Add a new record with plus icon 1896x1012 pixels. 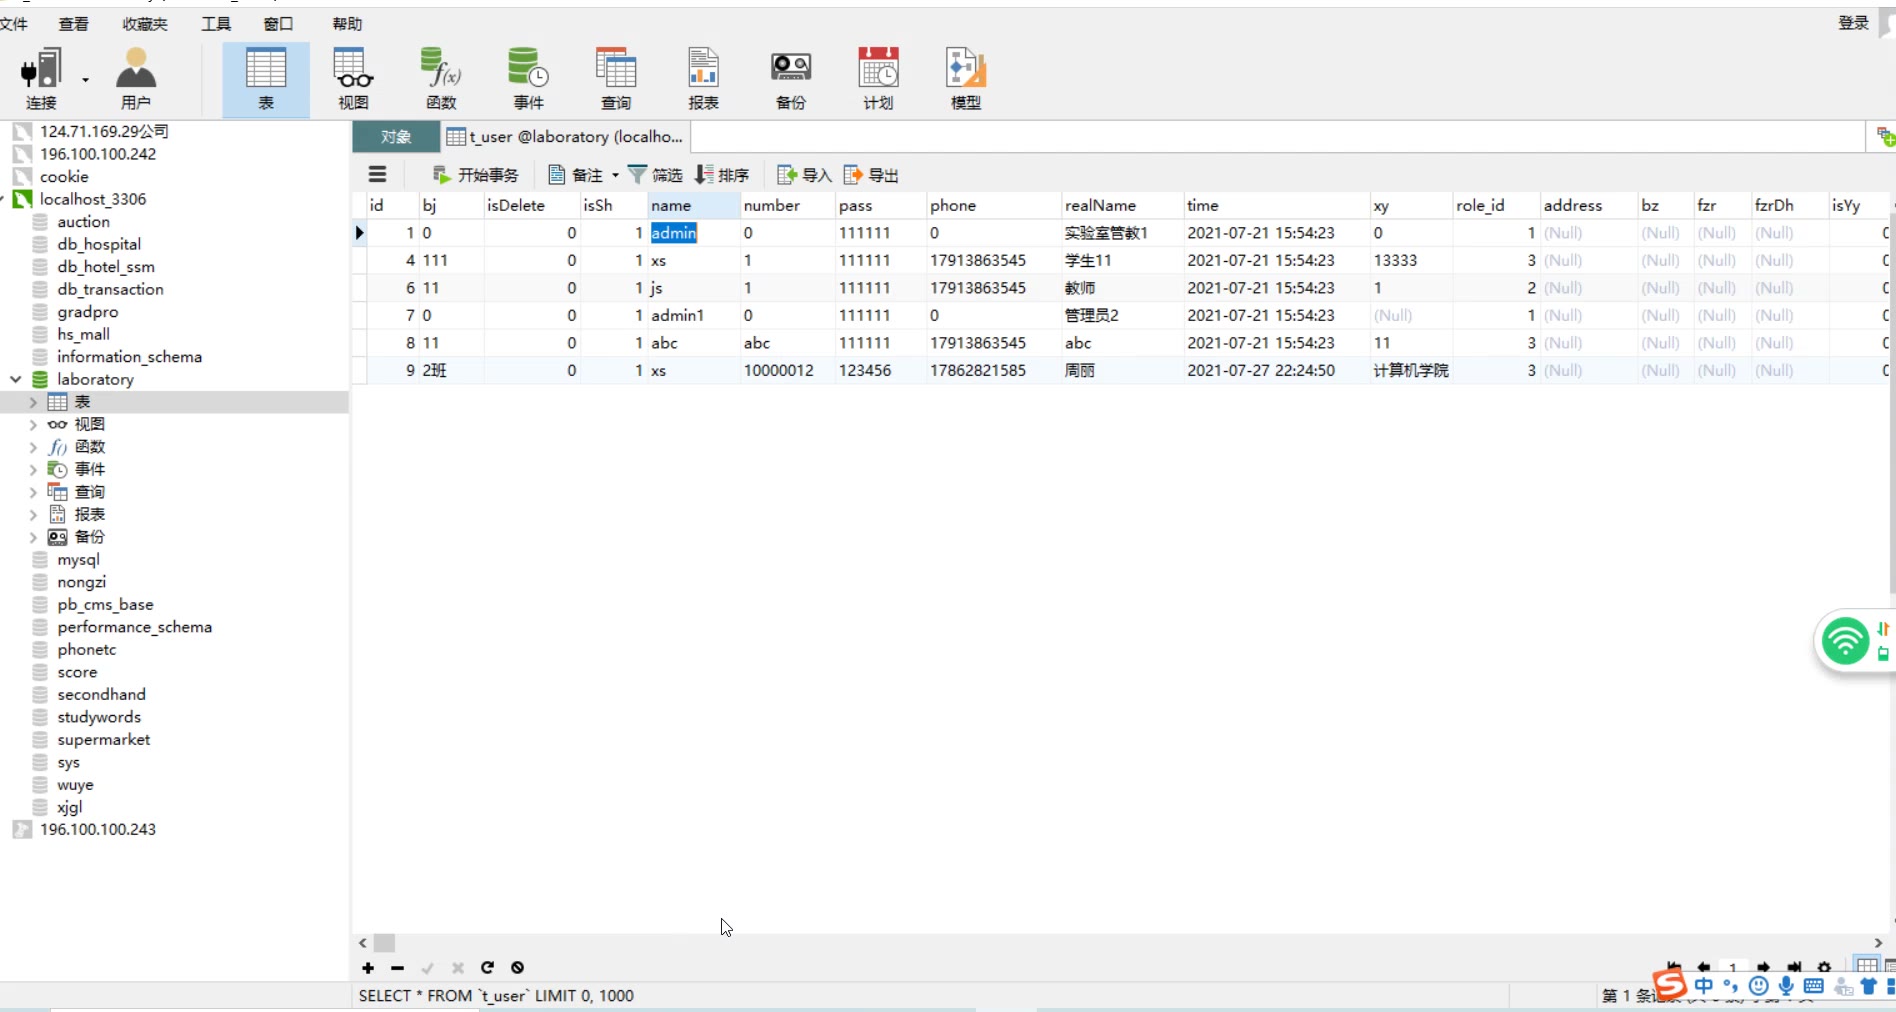tap(368, 967)
